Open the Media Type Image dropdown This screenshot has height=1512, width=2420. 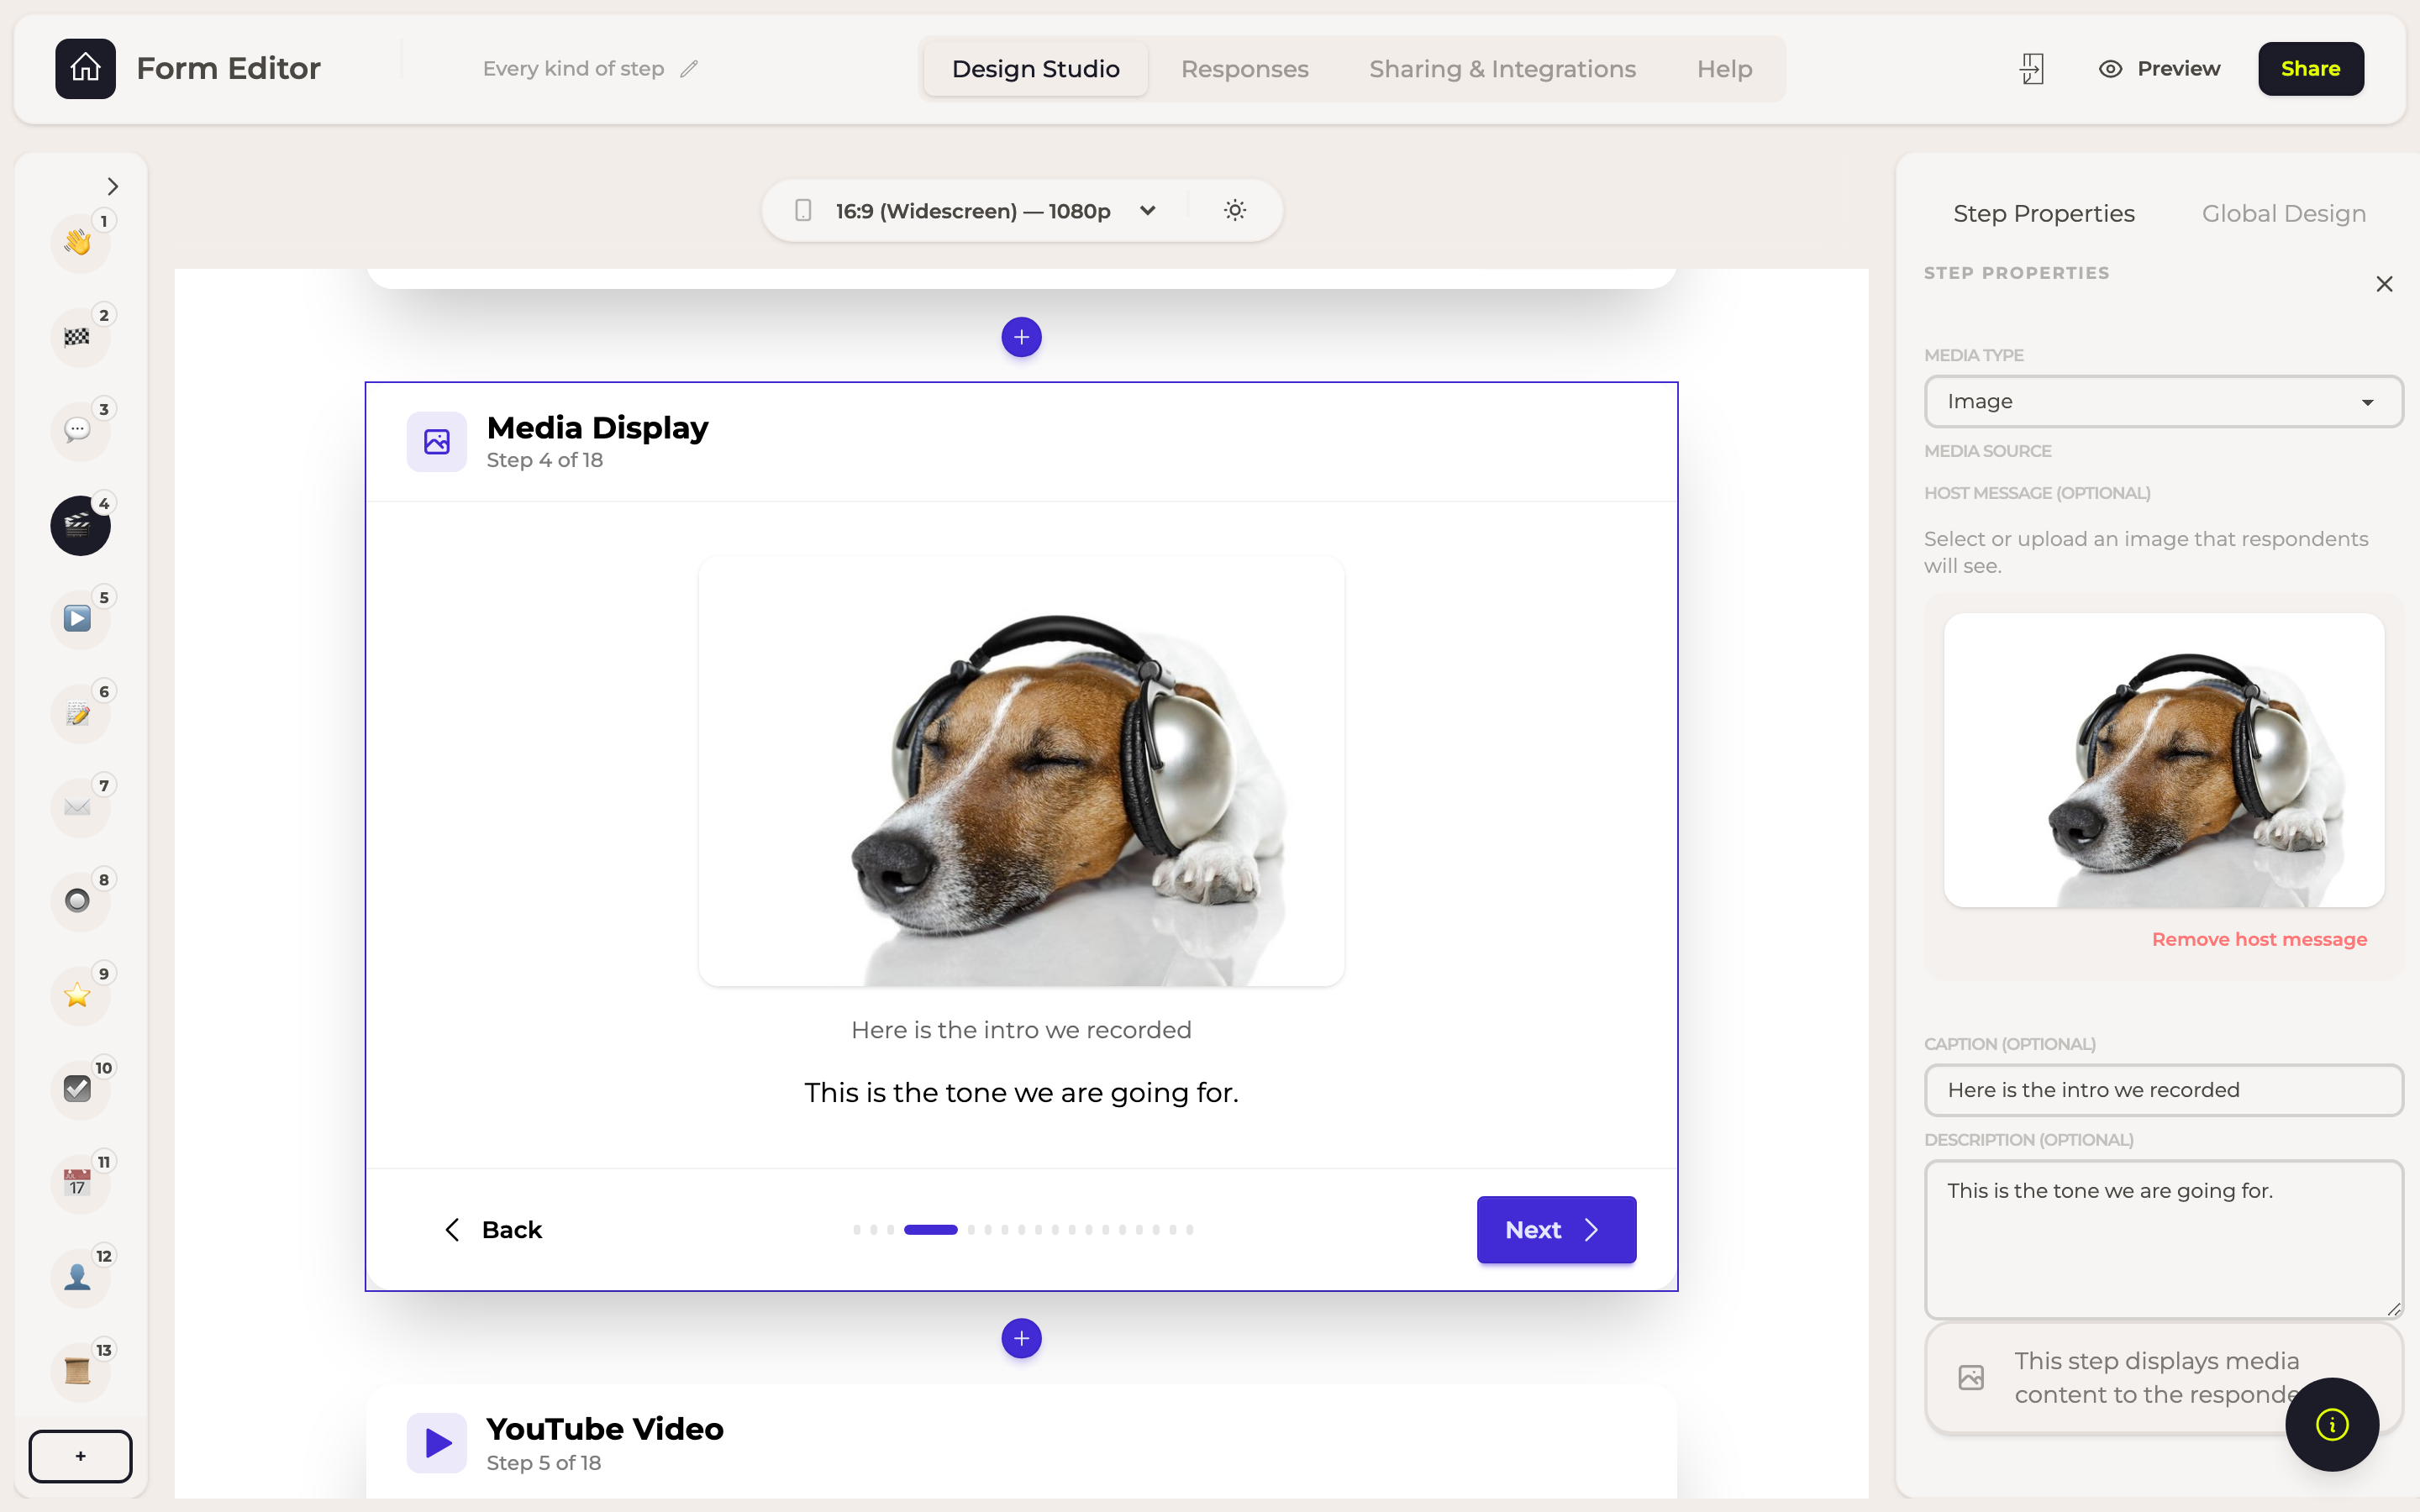[x=2163, y=401]
